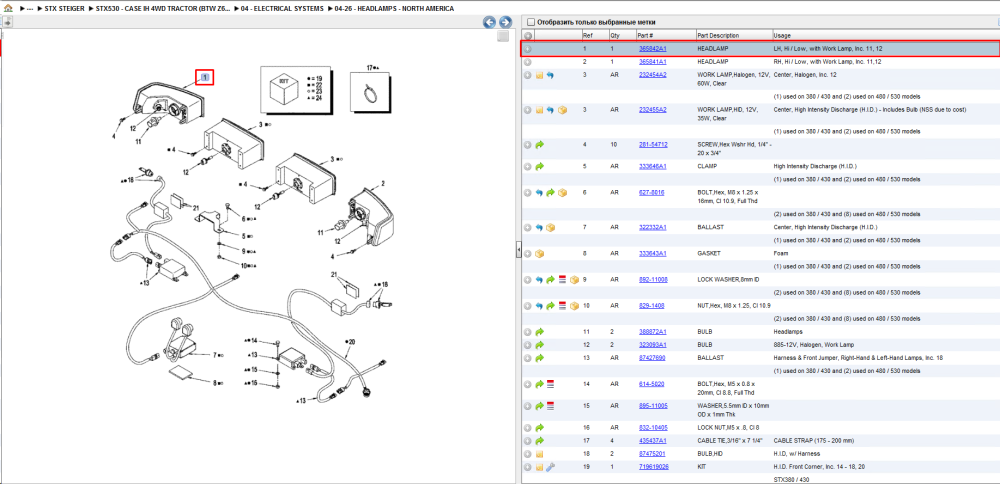Navigate to the previous diagram page arrow
Image resolution: width=1000 pixels, height=484 pixels.
tap(490, 22)
